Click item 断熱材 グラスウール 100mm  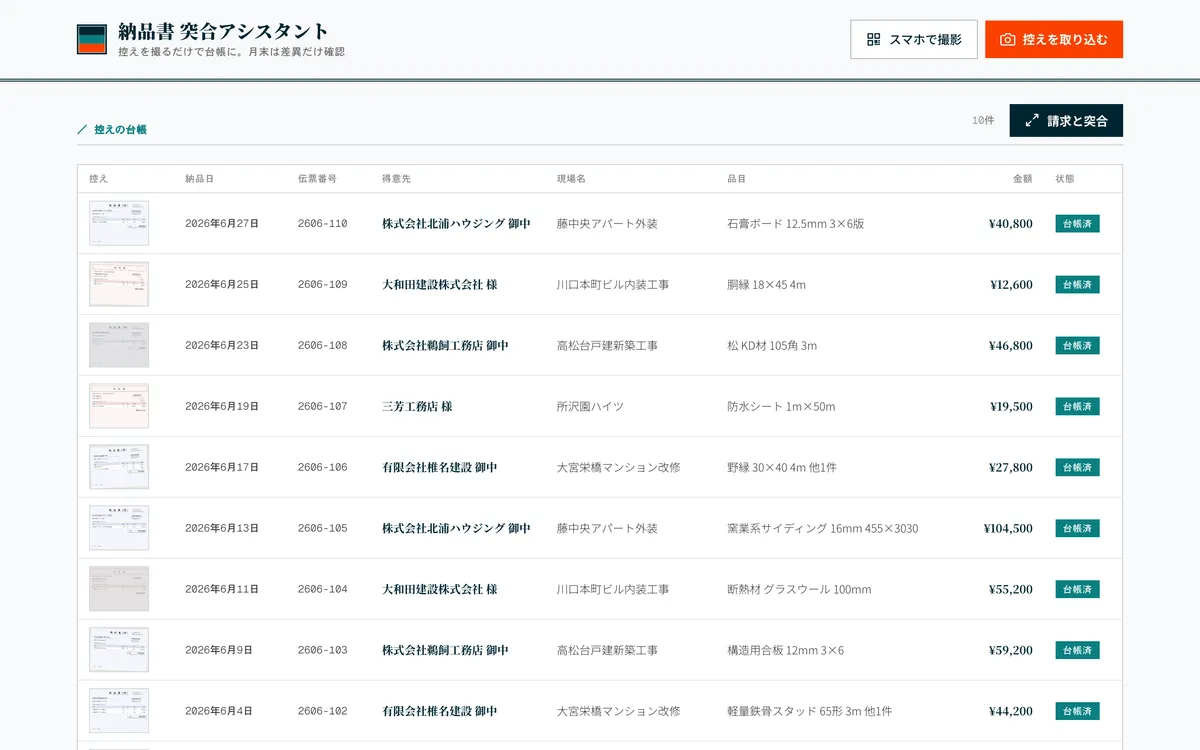click(x=799, y=589)
